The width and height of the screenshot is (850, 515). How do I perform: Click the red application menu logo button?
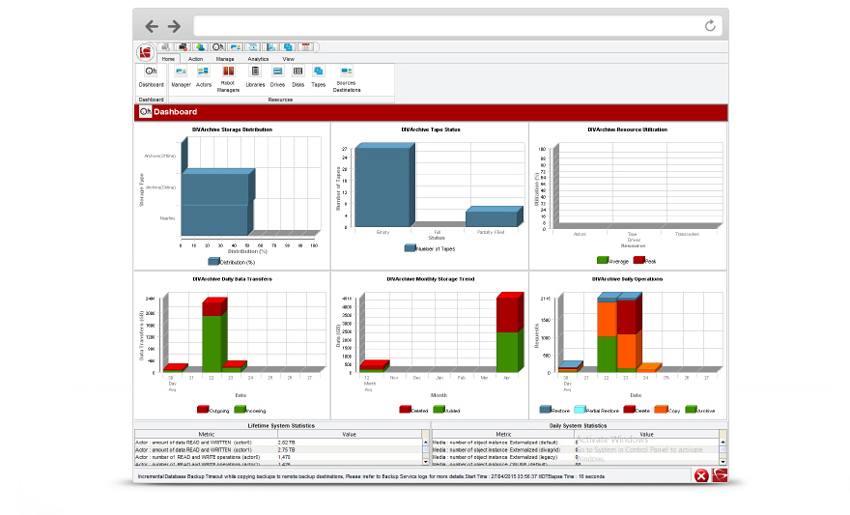[145, 53]
